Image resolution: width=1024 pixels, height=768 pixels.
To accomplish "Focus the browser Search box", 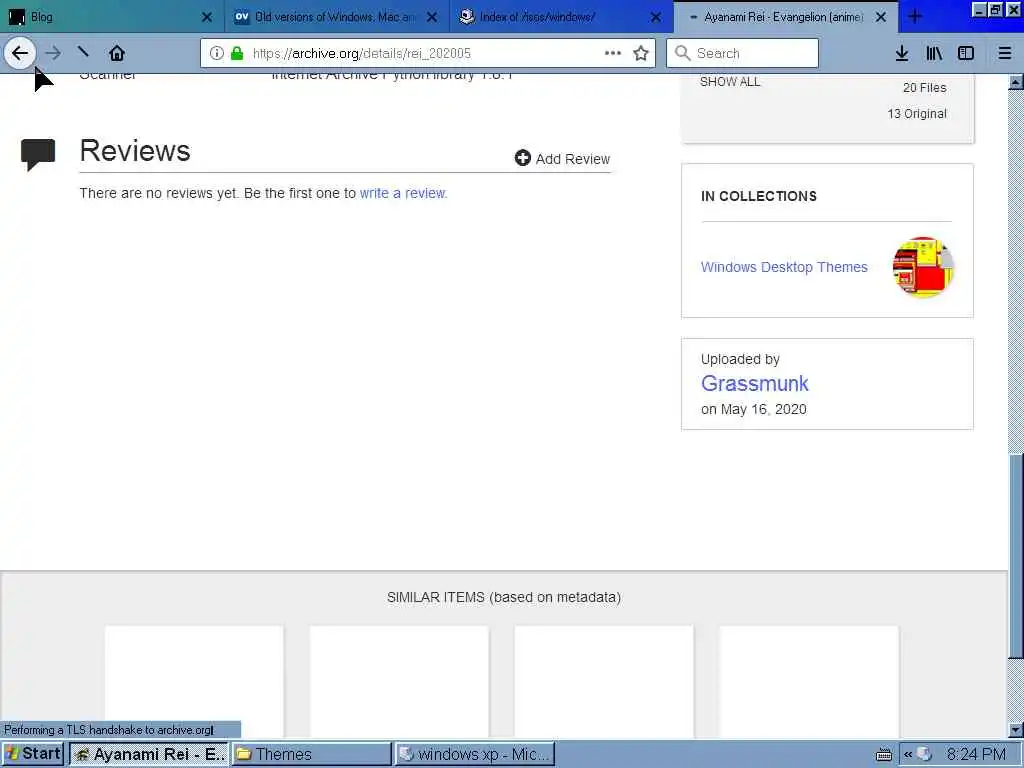I will (x=743, y=53).
